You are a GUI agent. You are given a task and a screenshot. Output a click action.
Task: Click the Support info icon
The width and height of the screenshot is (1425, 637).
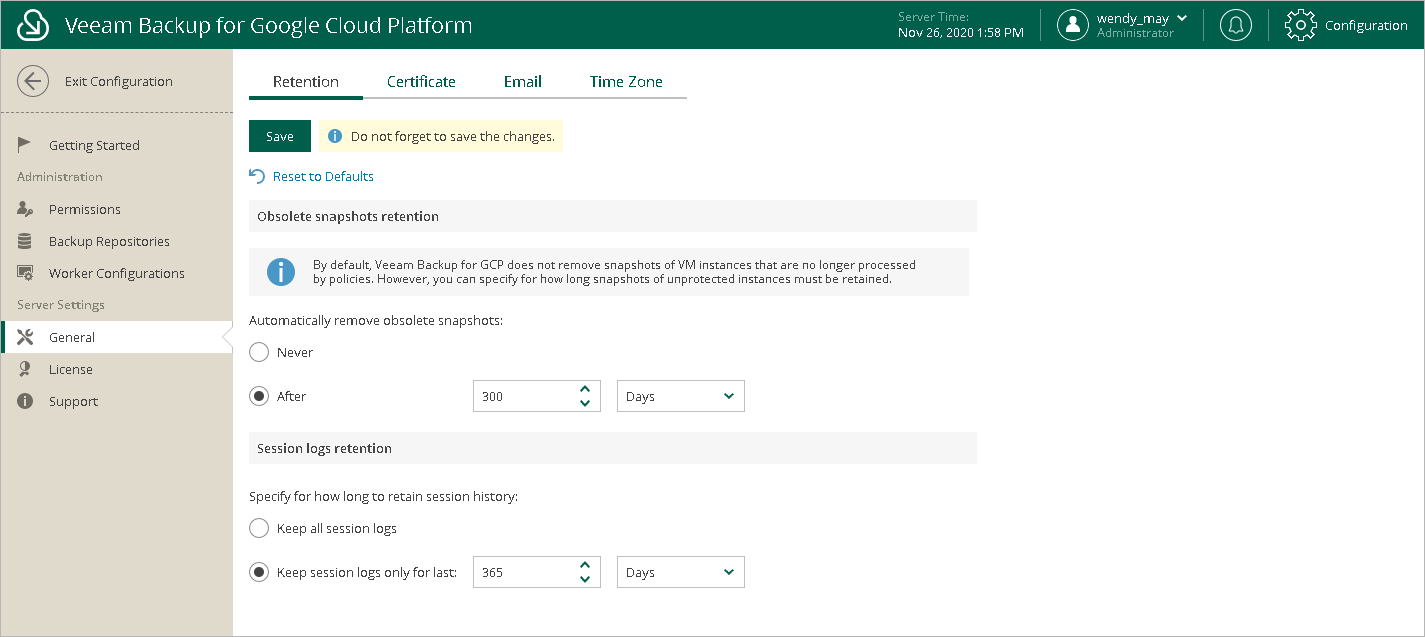[x=25, y=401]
